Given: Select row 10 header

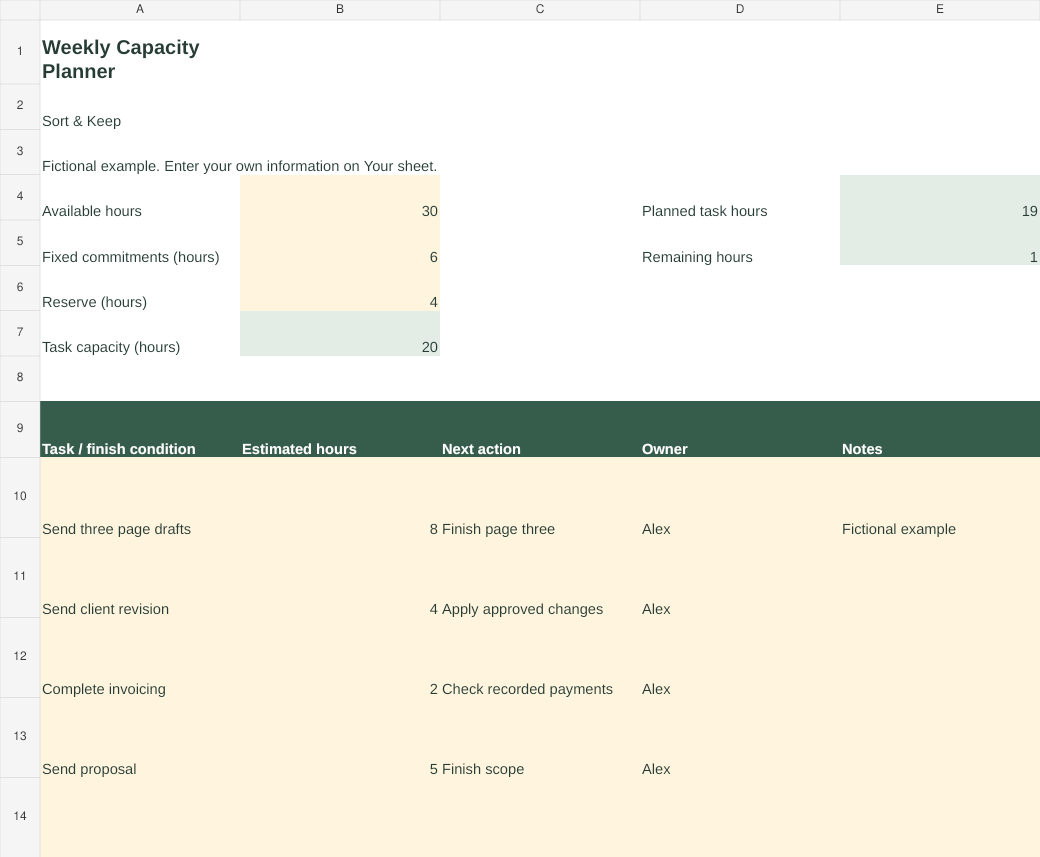Looking at the screenshot, I should click(20, 497).
